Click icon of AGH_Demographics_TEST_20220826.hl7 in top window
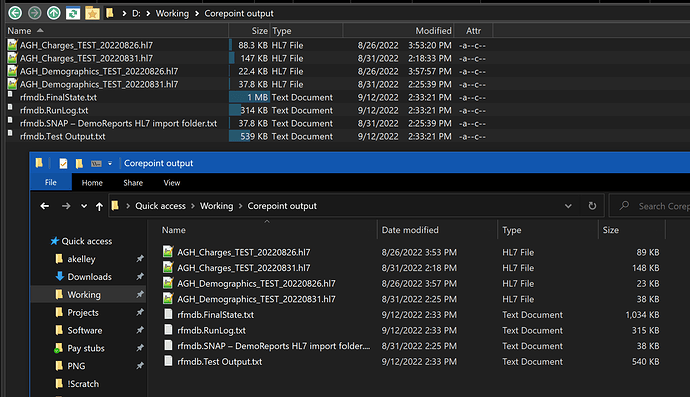The height and width of the screenshot is (397, 690). [x=12, y=71]
